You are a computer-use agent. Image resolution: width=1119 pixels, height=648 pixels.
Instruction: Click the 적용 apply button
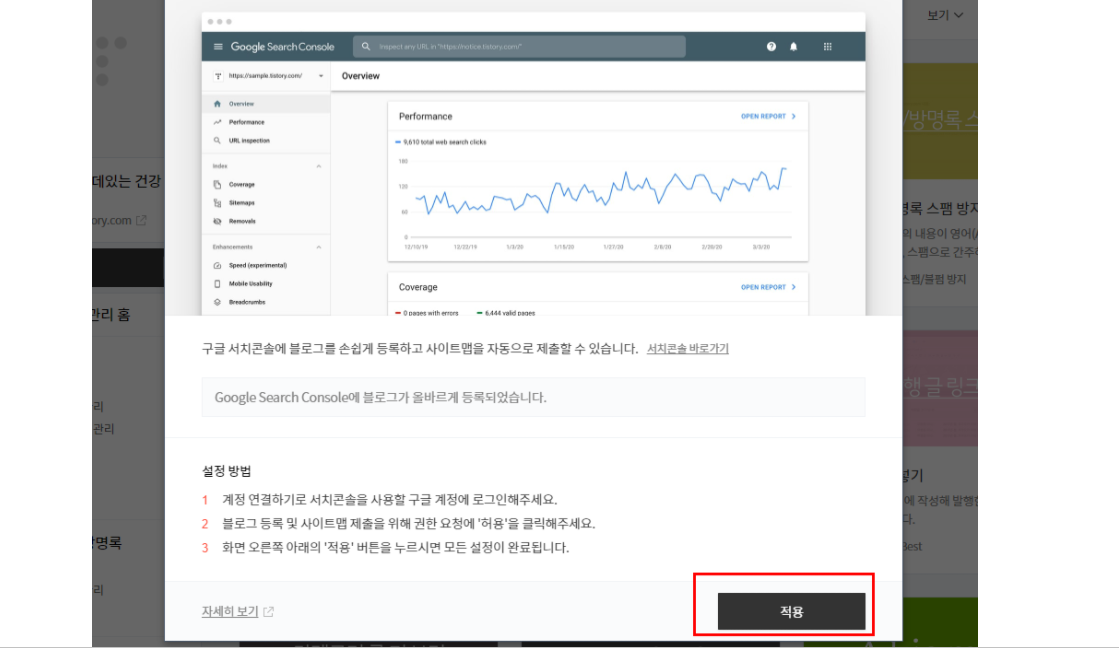[791, 611]
